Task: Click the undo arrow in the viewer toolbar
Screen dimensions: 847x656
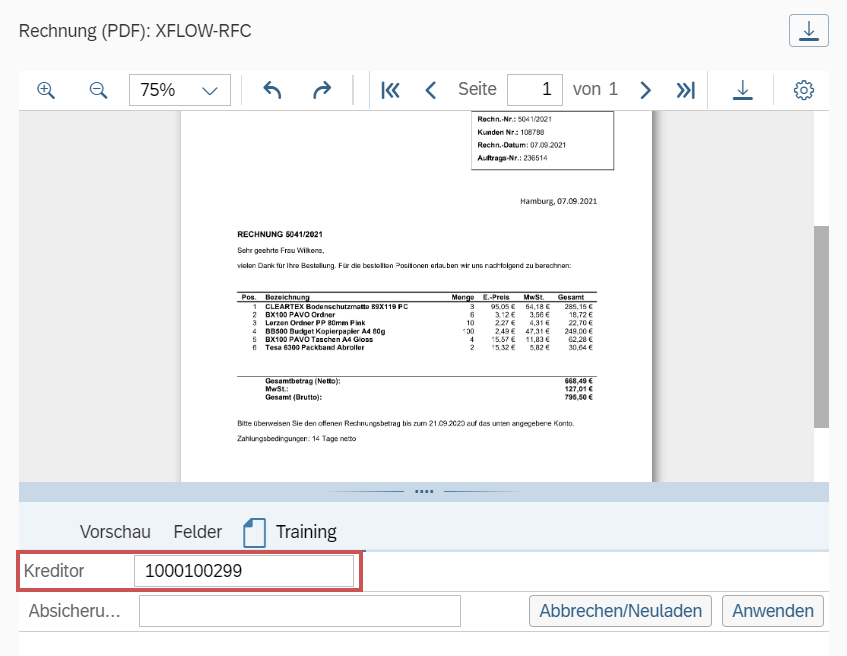Action: point(271,90)
